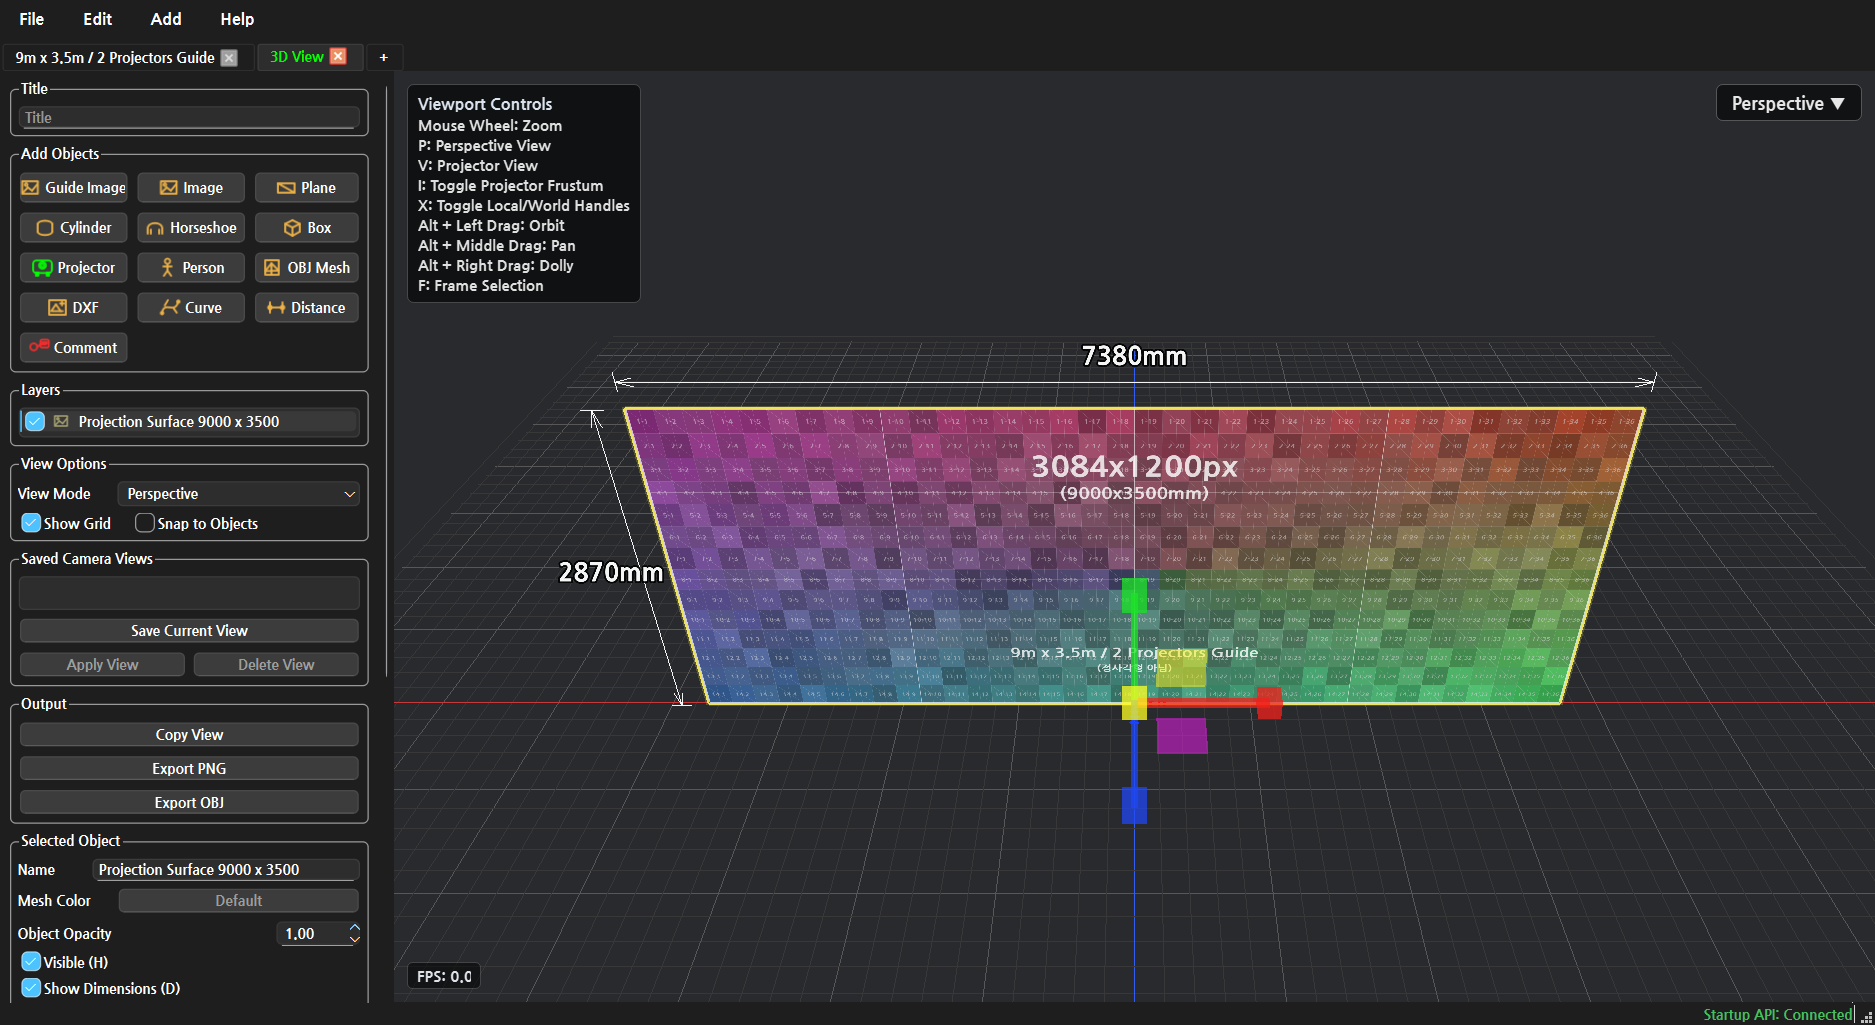Click Startup API: Connected status text
Viewport: 1875px width, 1025px height.
click(1778, 1014)
